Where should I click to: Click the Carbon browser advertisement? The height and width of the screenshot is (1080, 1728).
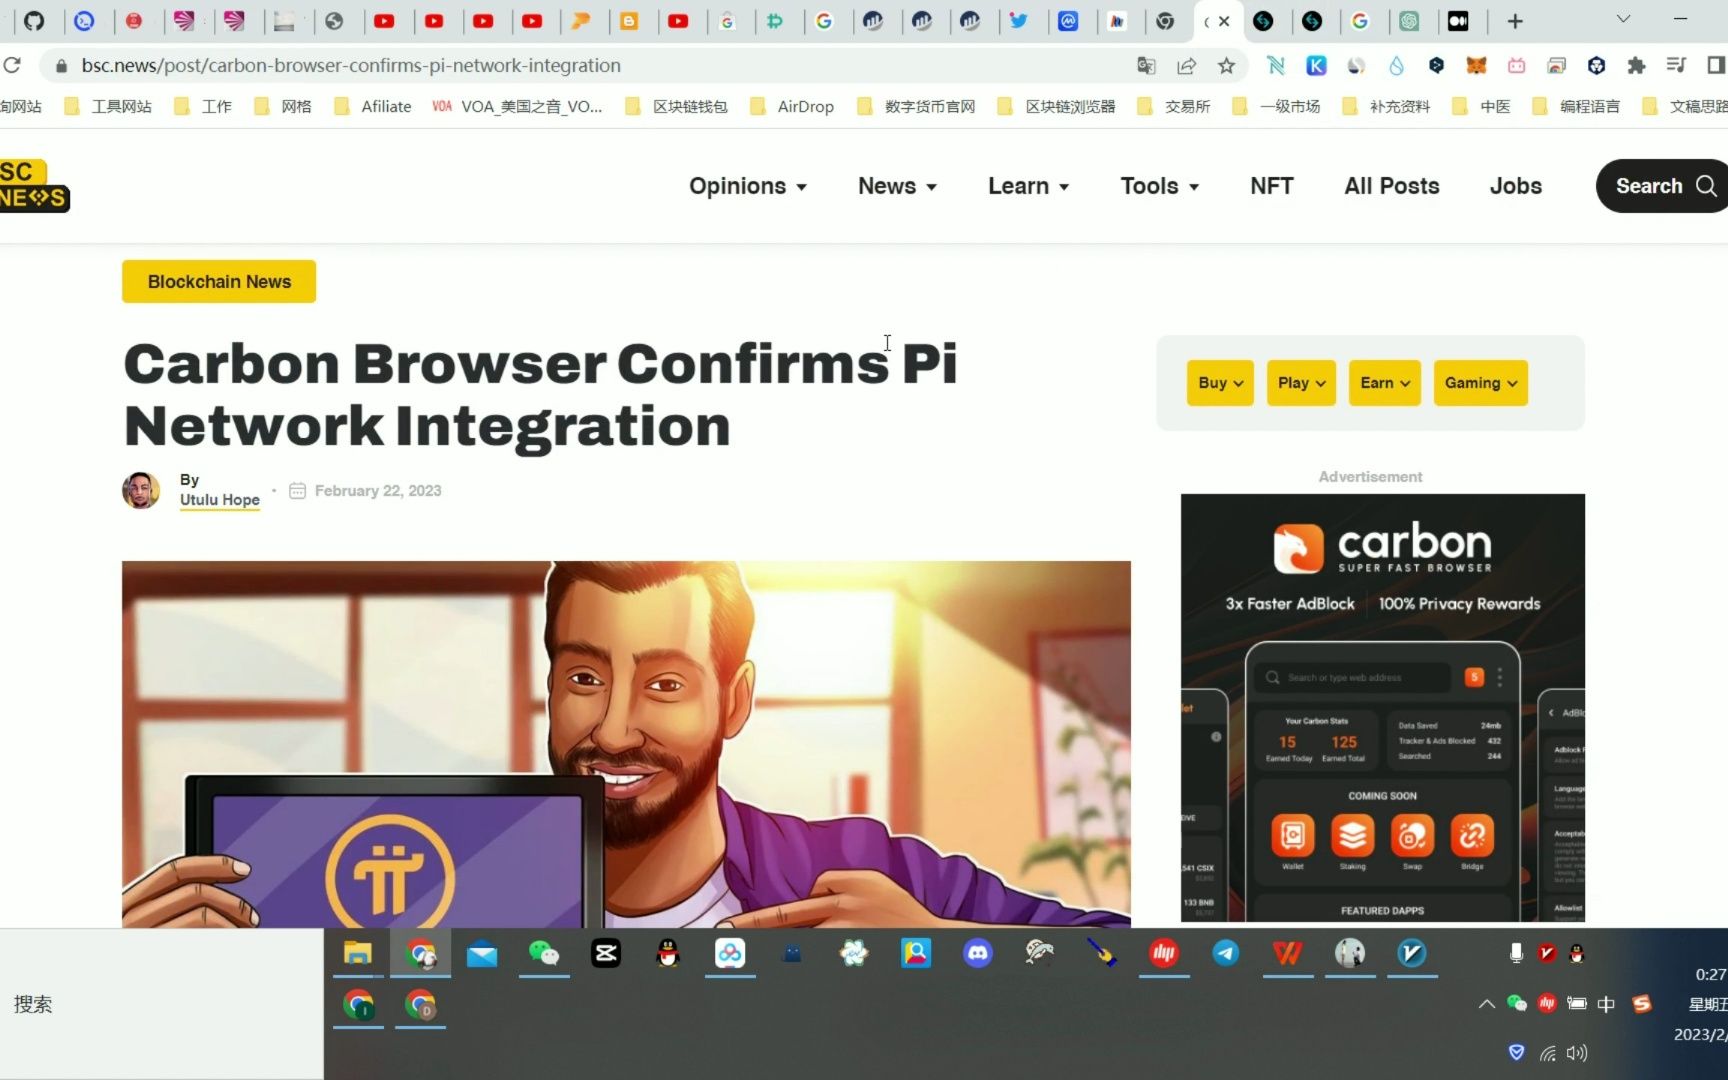[x=1383, y=708]
